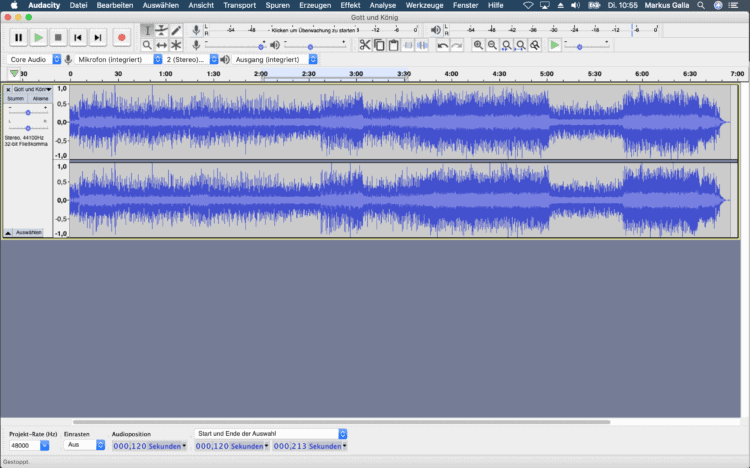This screenshot has height=468, width=750.
Task: Open the Erzeugen menu
Action: 315,5
